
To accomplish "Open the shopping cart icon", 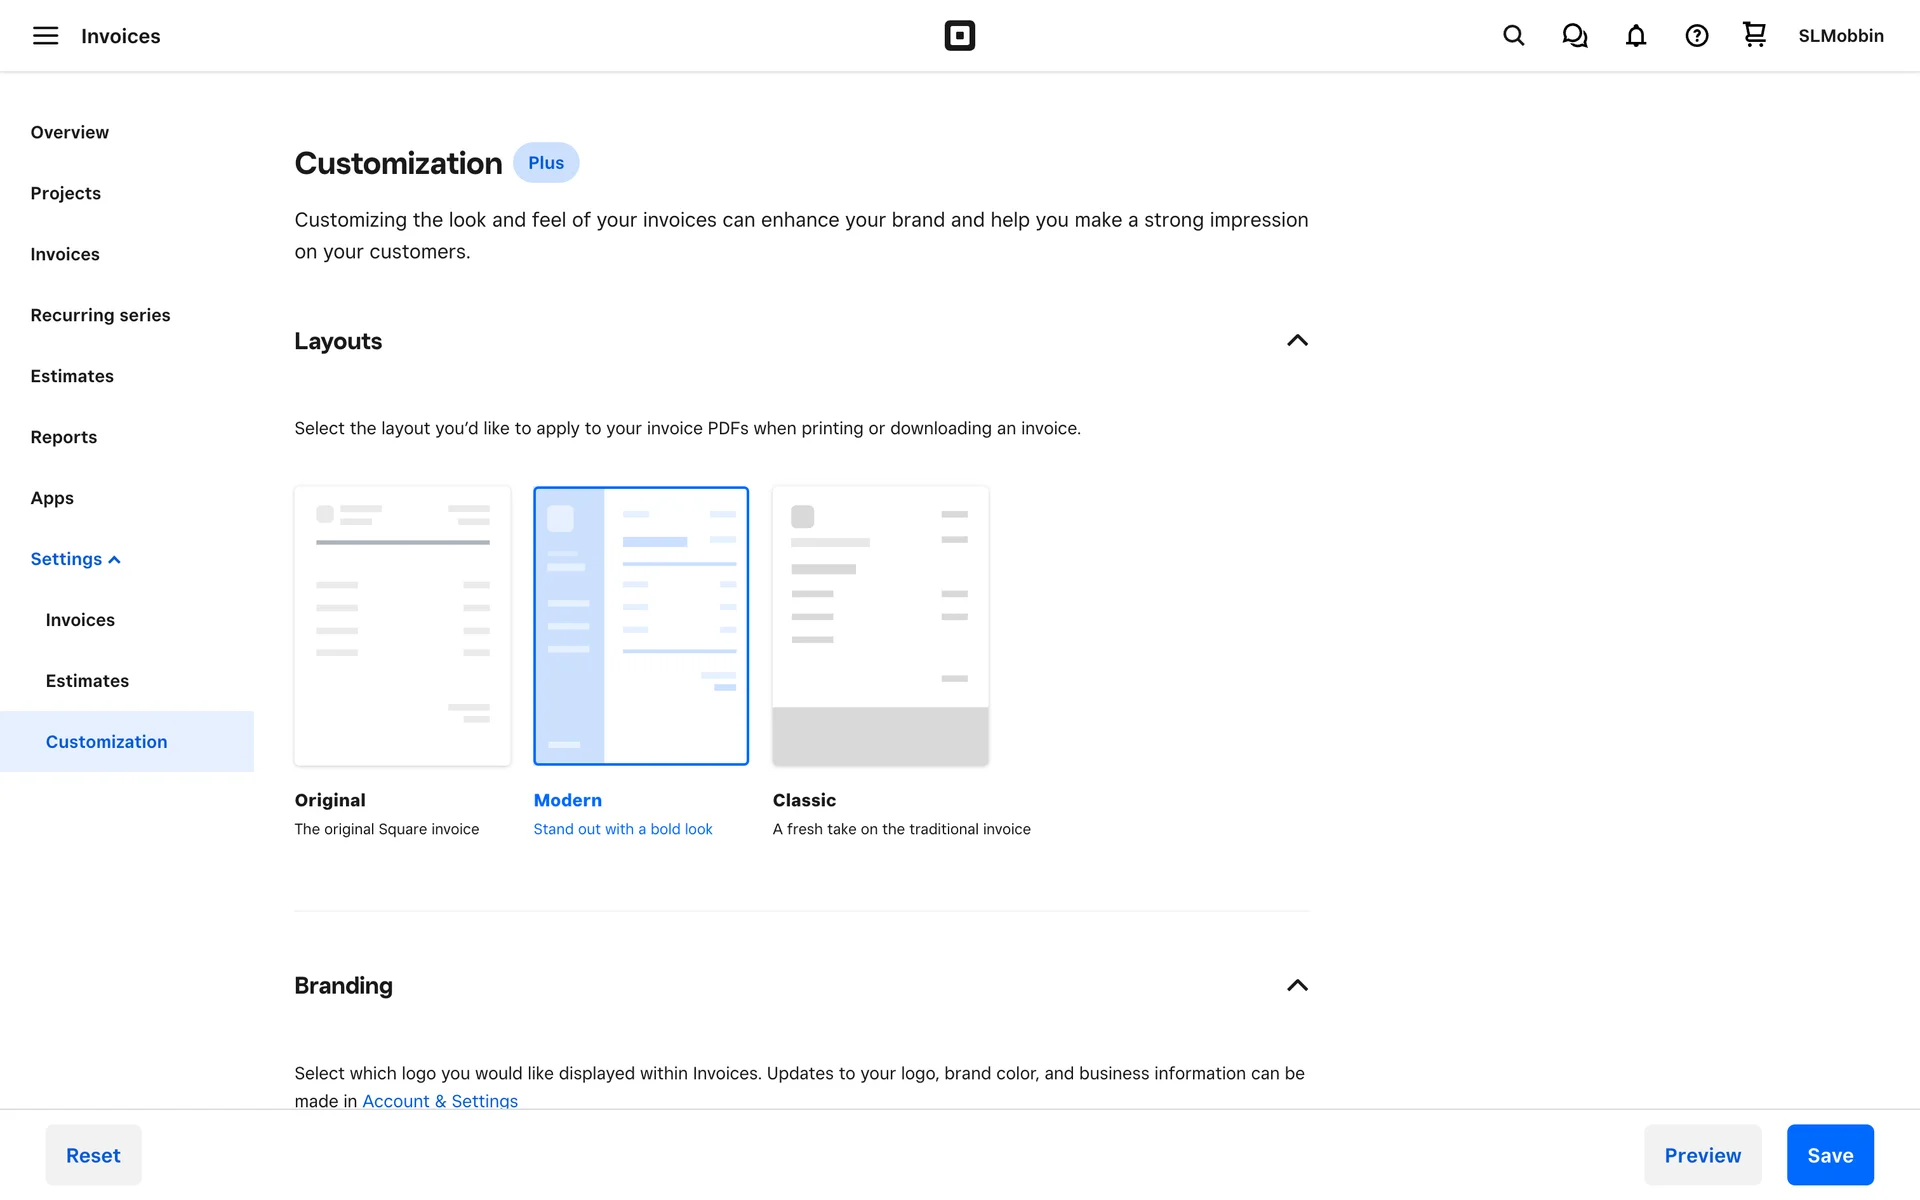I will [x=1754, y=35].
